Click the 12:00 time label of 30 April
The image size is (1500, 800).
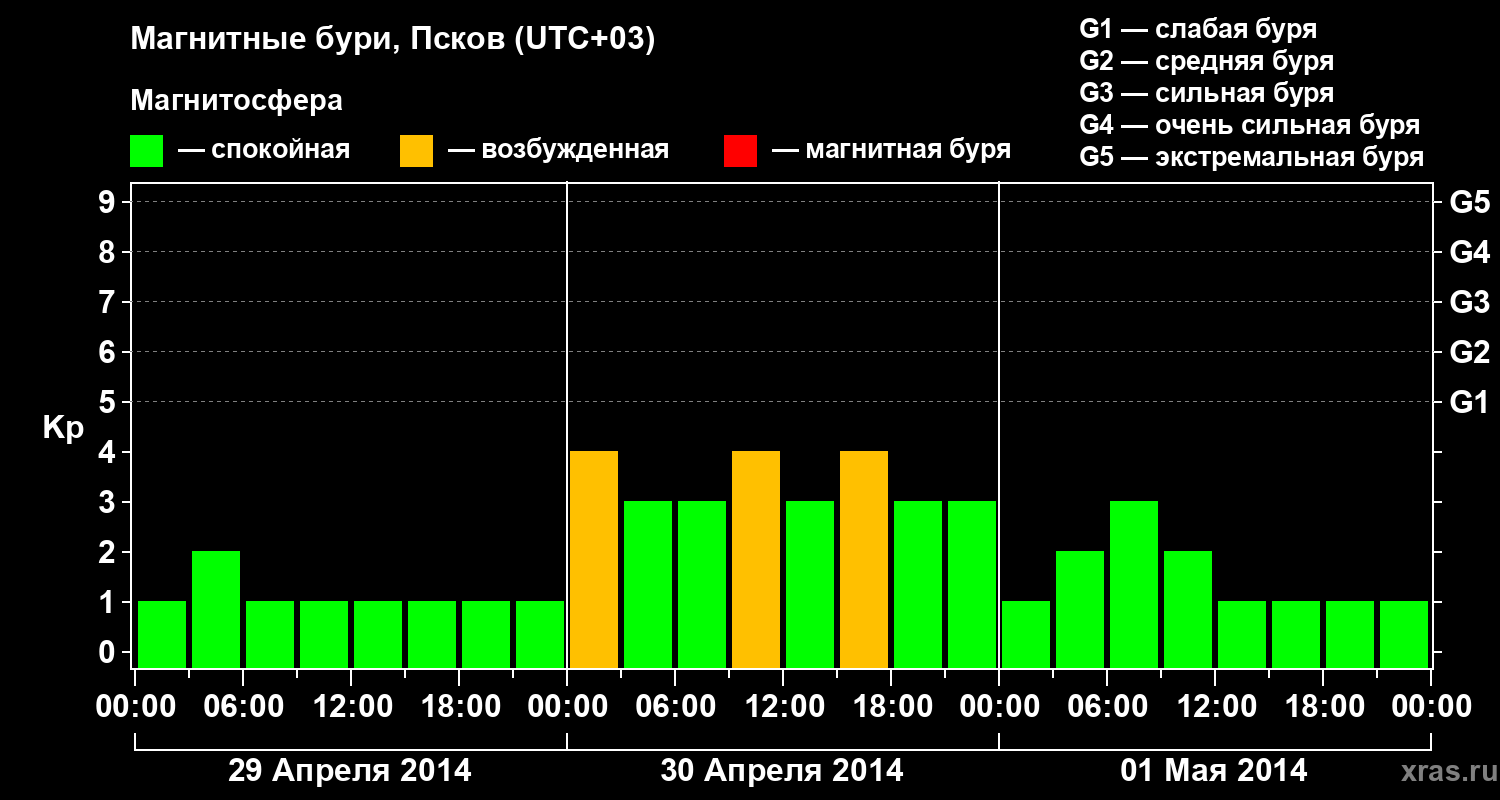tap(783, 706)
